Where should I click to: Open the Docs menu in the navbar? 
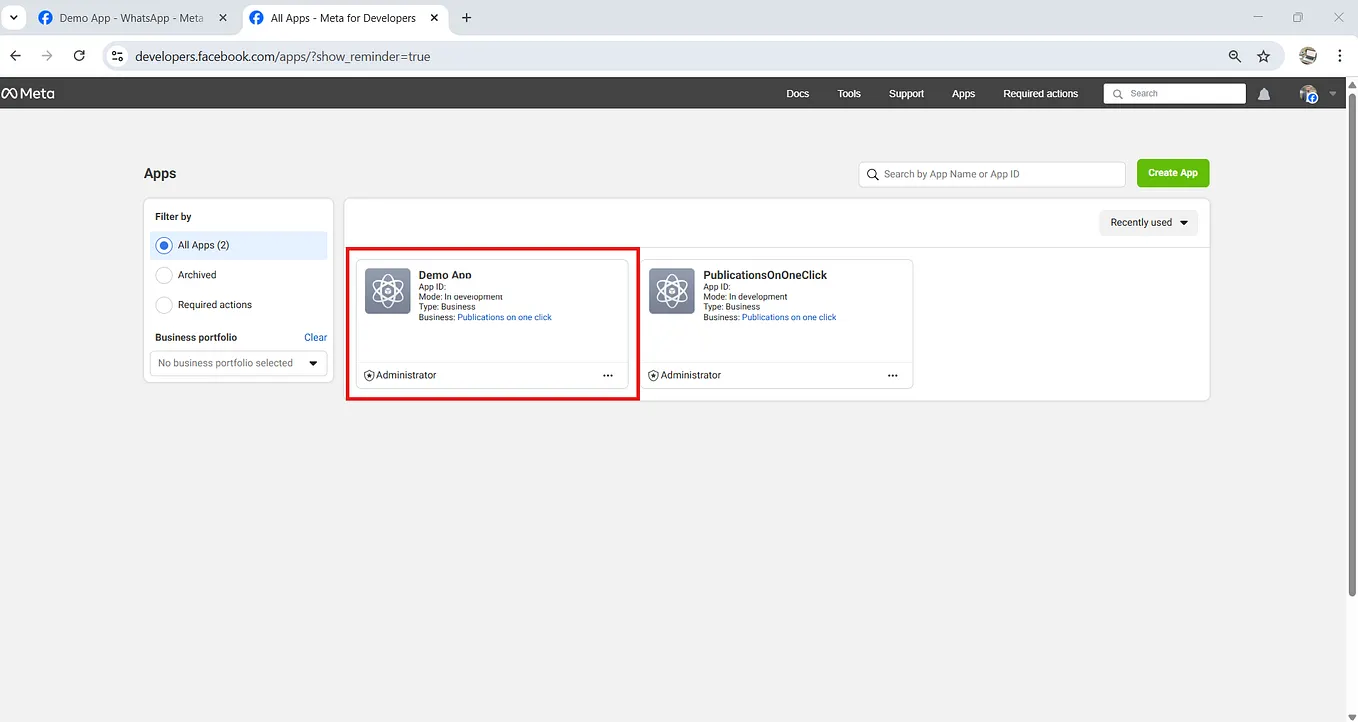(797, 93)
